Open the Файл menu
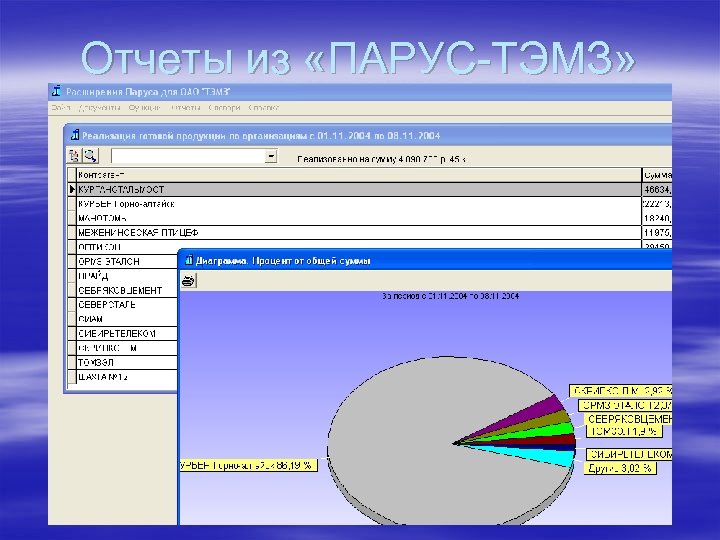 coord(61,107)
